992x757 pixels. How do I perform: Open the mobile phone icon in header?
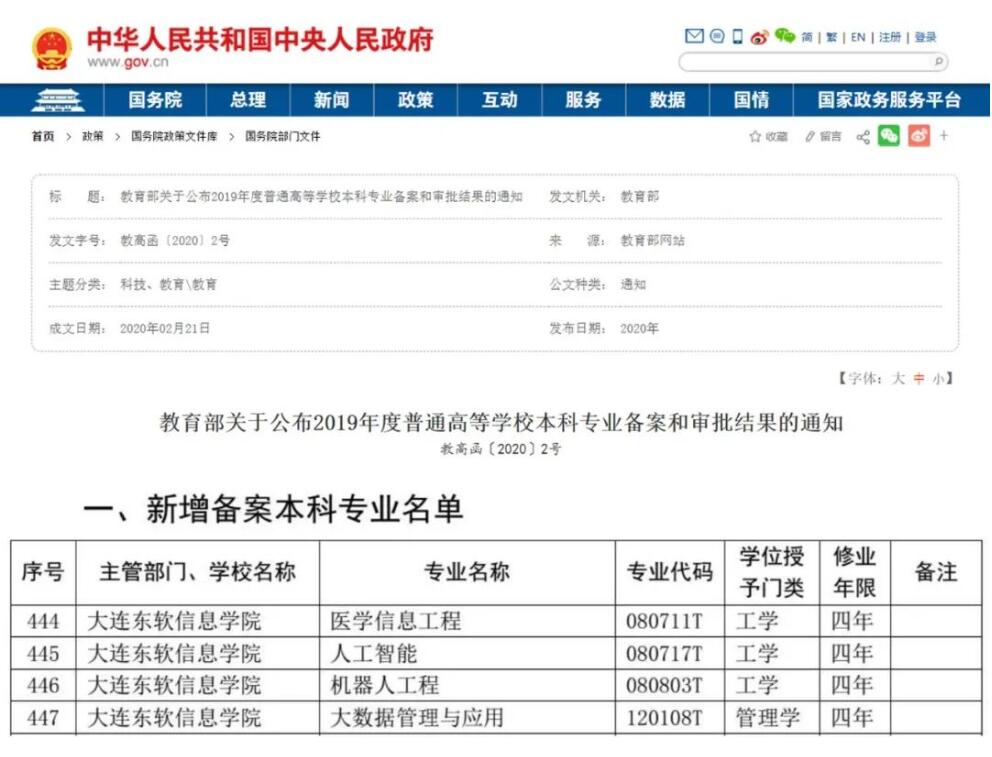pos(738,36)
